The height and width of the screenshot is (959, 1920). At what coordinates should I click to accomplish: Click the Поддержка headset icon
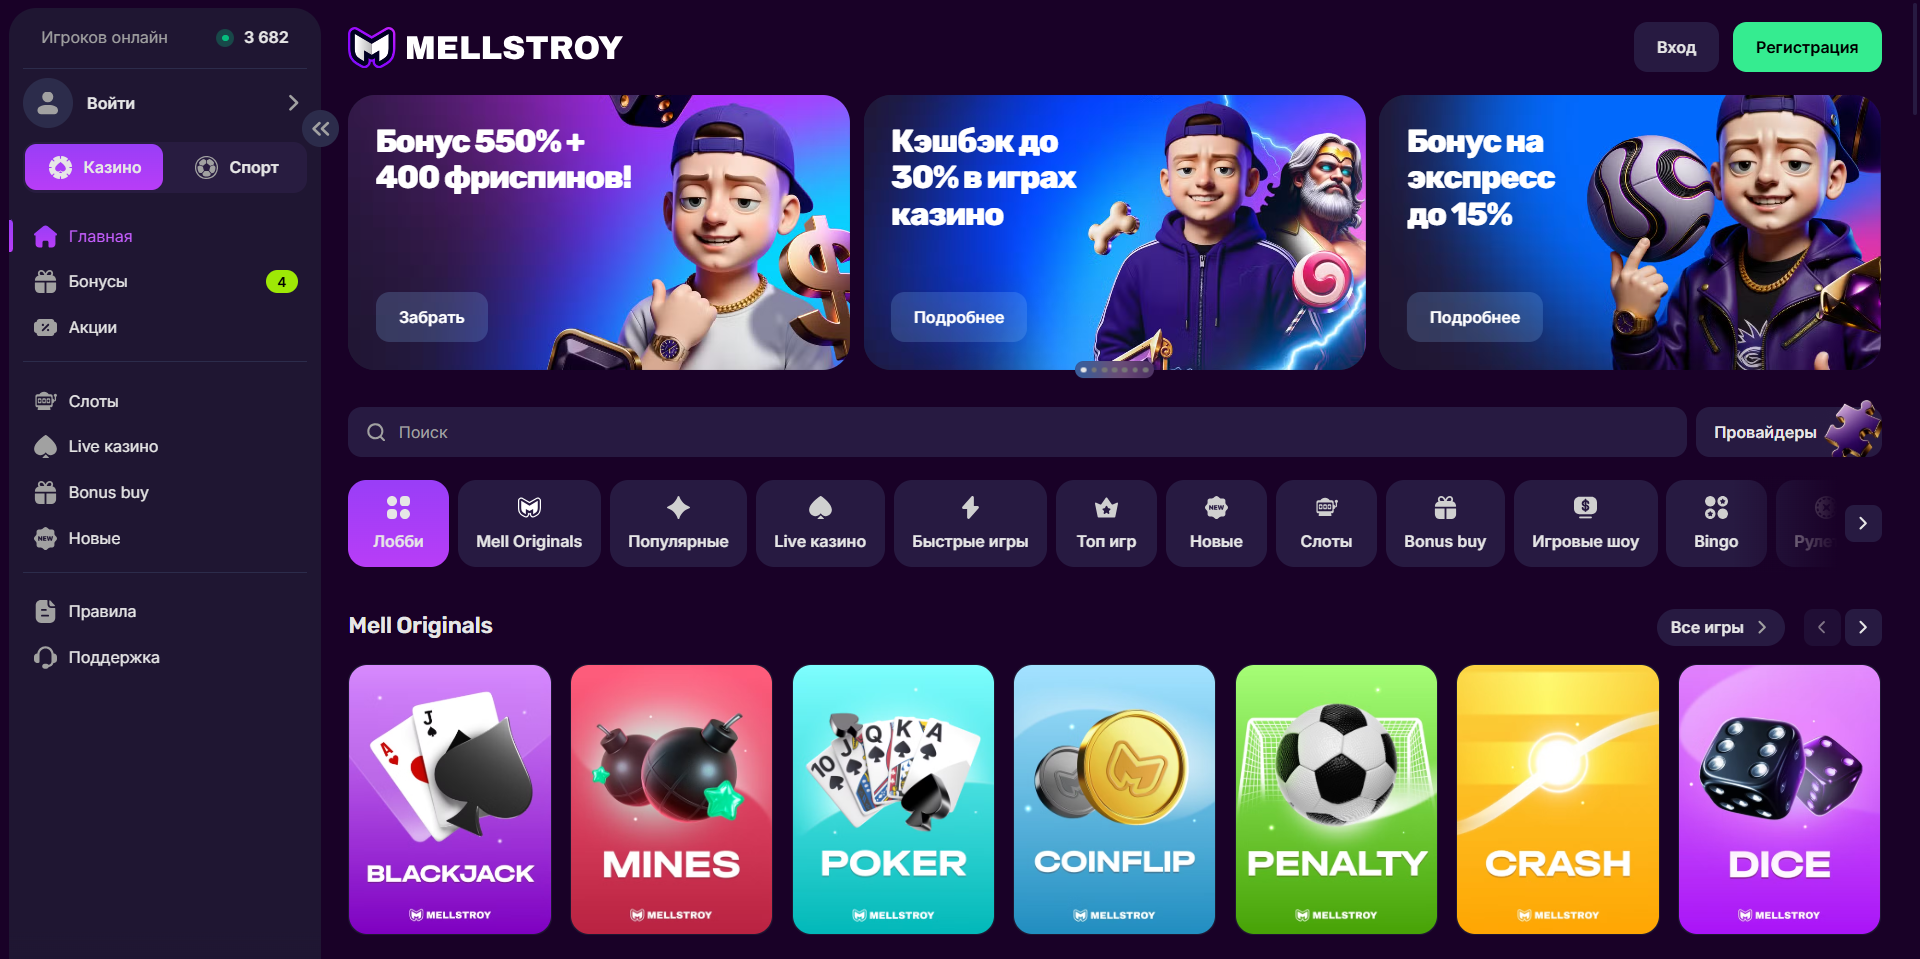click(x=45, y=657)
